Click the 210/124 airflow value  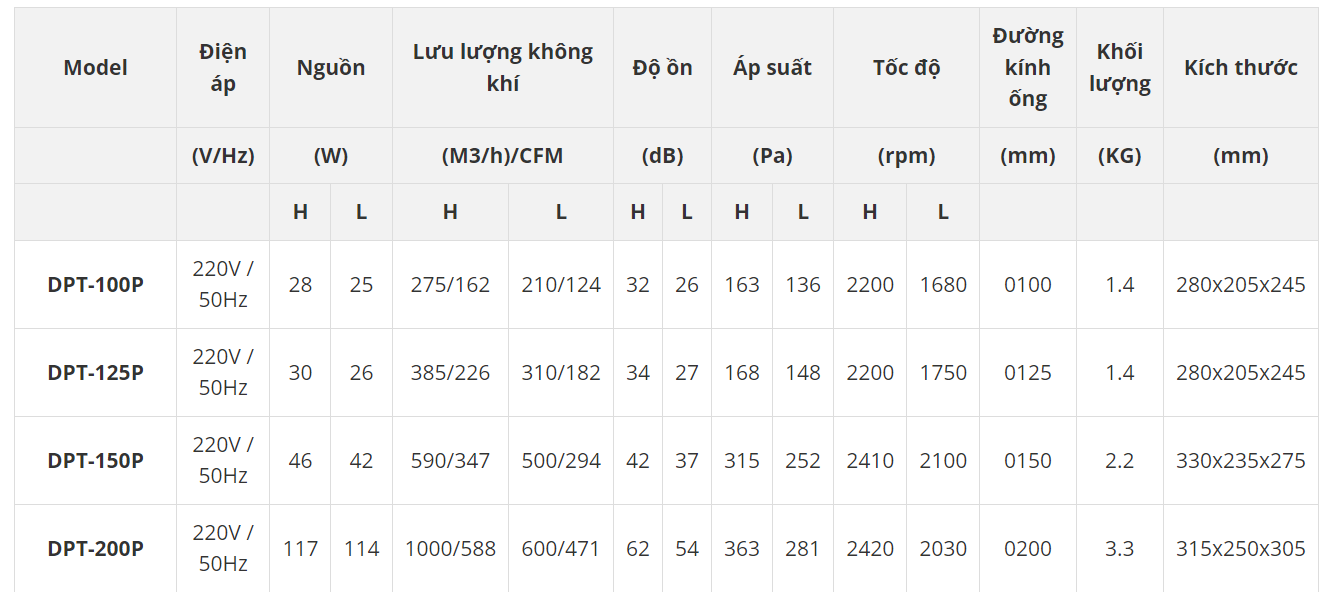[x=561, y=285]
